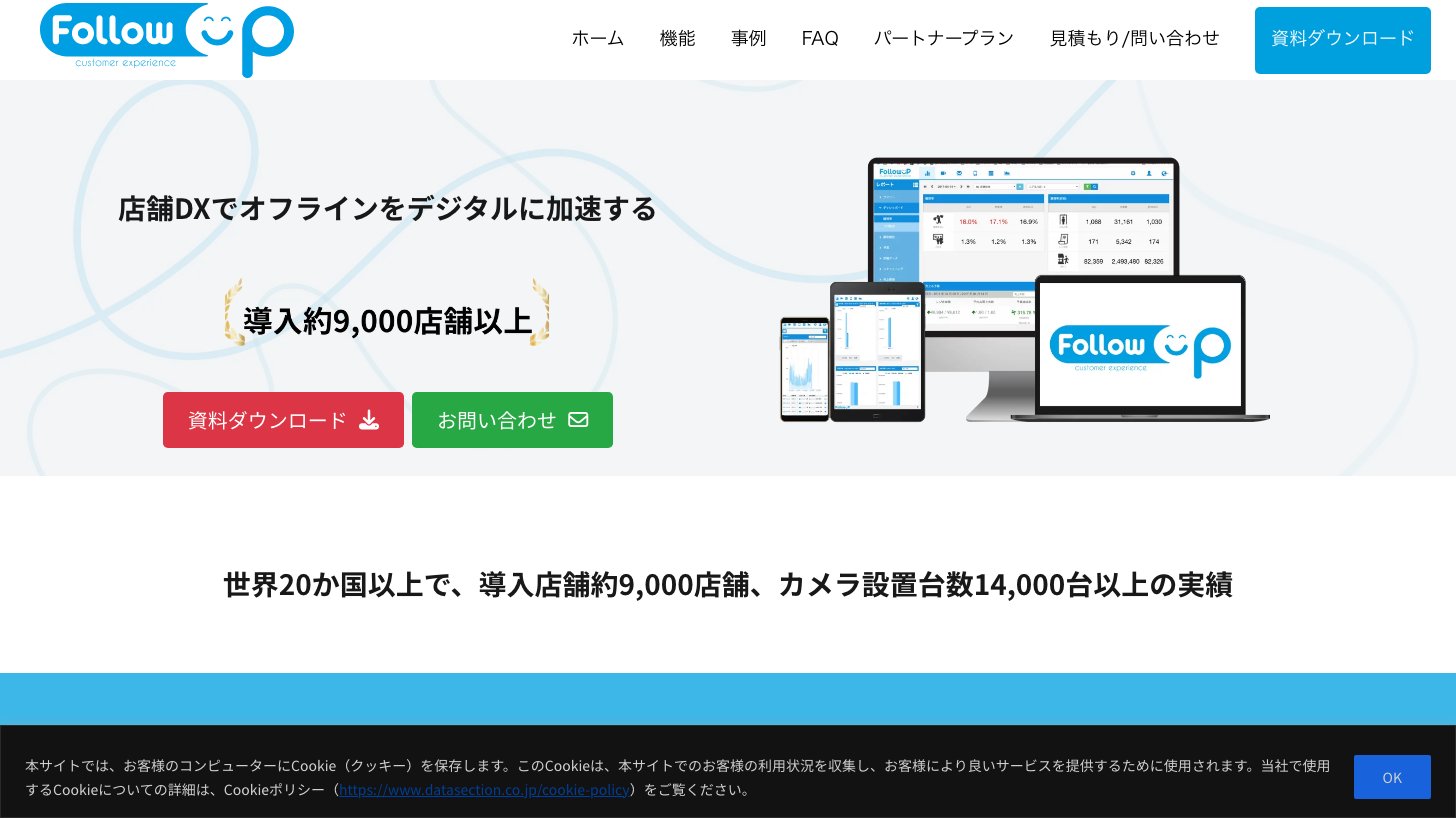The image size is (1456, 818).
Task: Click the heading 店舗DXでオフラインをデジタルに加速する
Action: click(388, 209)
